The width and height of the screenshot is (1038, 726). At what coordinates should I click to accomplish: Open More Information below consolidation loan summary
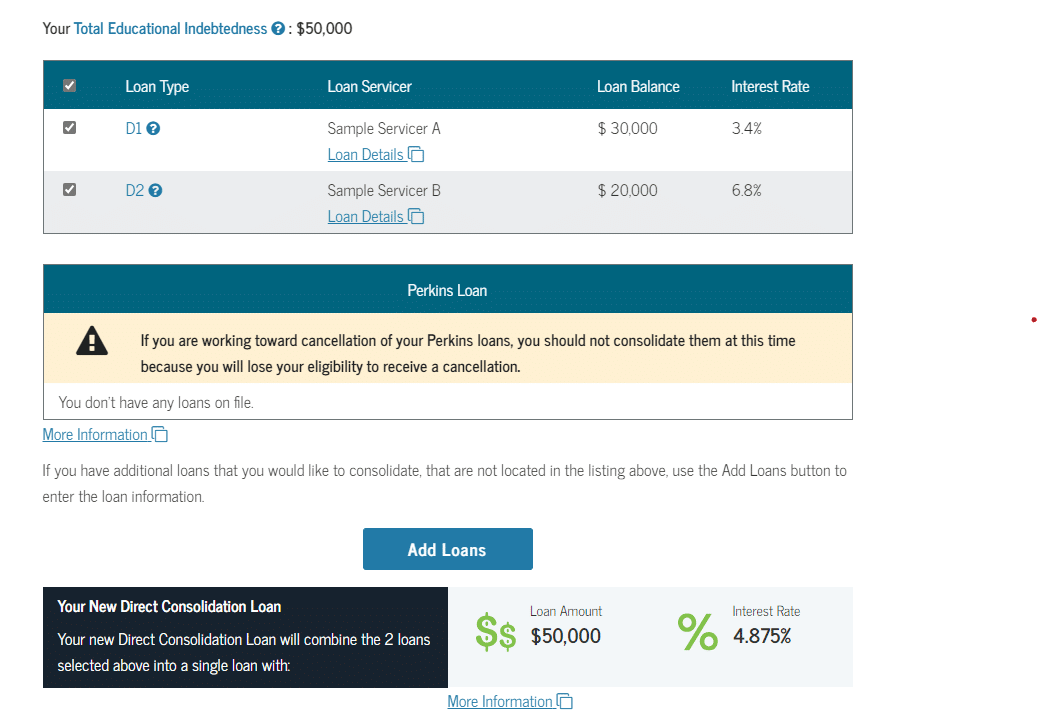500,701
